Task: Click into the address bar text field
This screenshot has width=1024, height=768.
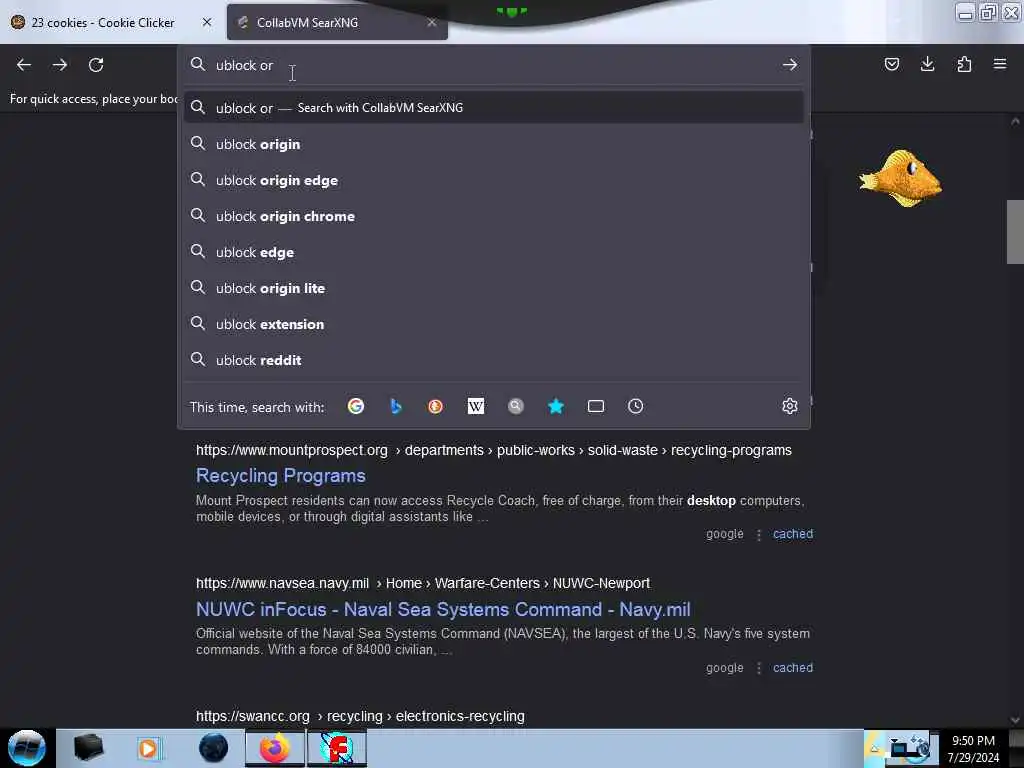Action: click(x=493, y=65)
